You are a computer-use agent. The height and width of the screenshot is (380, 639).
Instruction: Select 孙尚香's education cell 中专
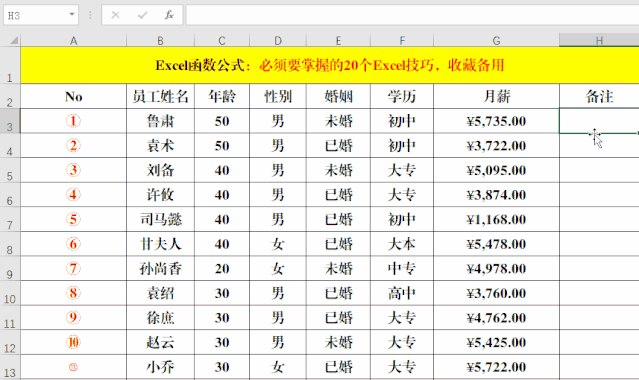pos(402,268)
